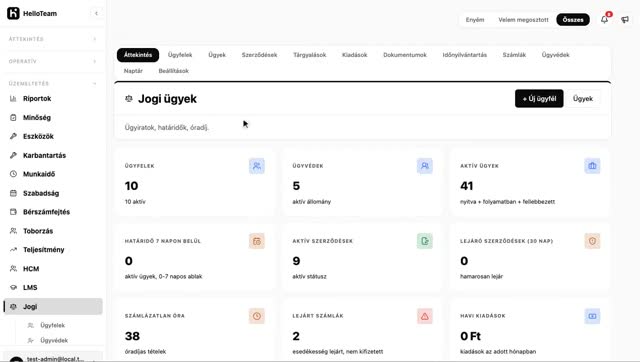Image resolution: width=640 pixels, height=362 pixels.
Task: Open Munkaidő in the sidebar
Action: (x=53, y=174)
